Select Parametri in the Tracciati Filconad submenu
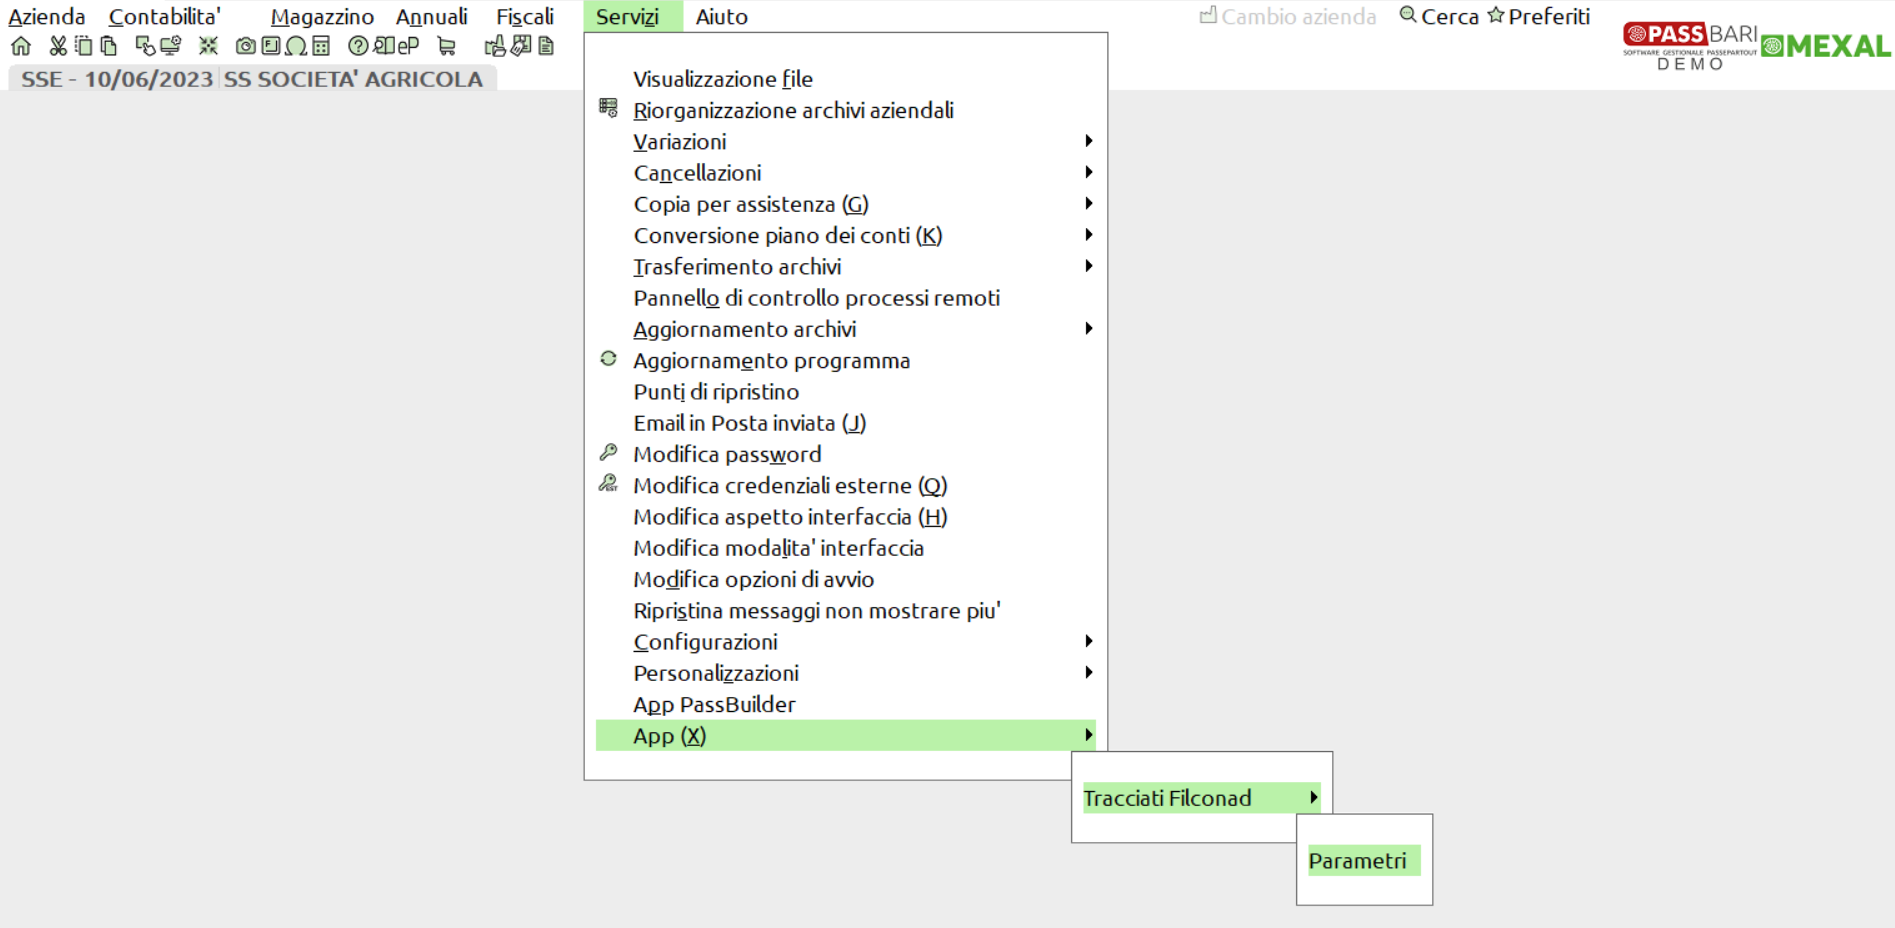 tap(1357, 861)
